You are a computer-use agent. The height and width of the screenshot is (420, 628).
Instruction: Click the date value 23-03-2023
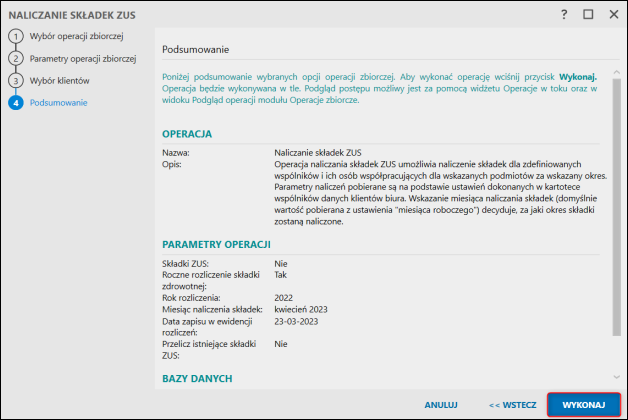pos(296,322)
